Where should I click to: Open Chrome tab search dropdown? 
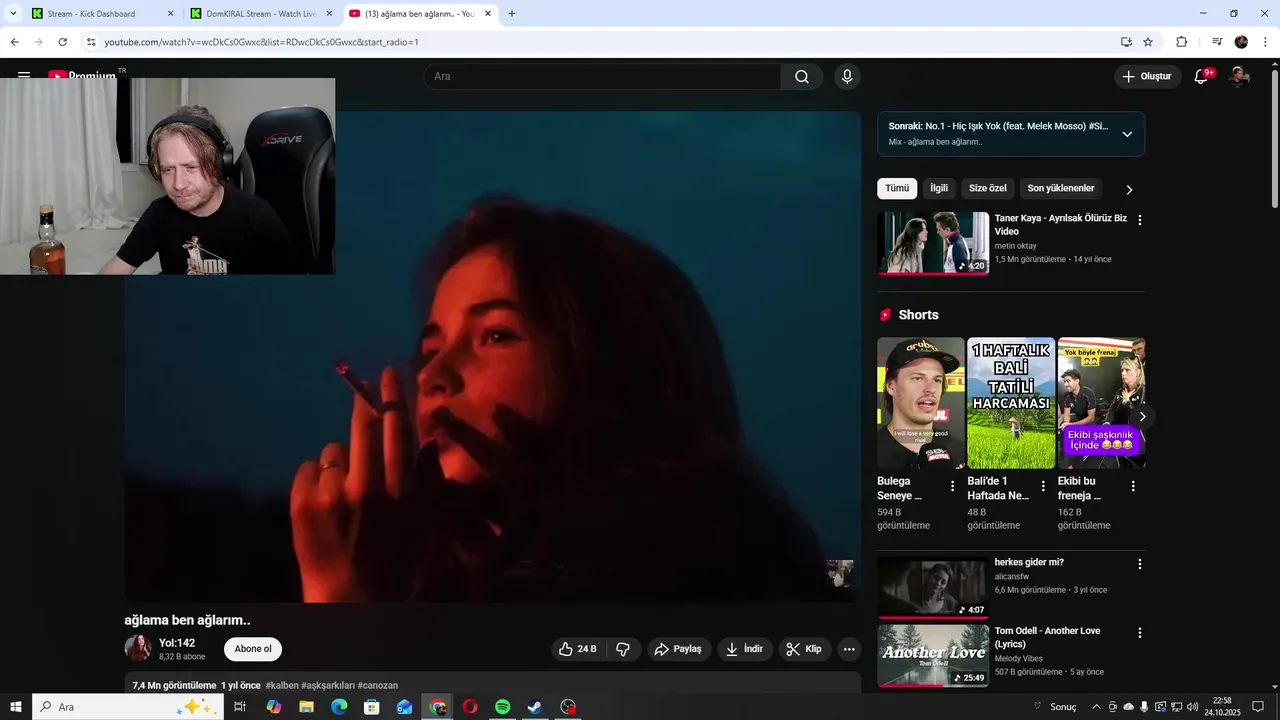pos(12,14)
